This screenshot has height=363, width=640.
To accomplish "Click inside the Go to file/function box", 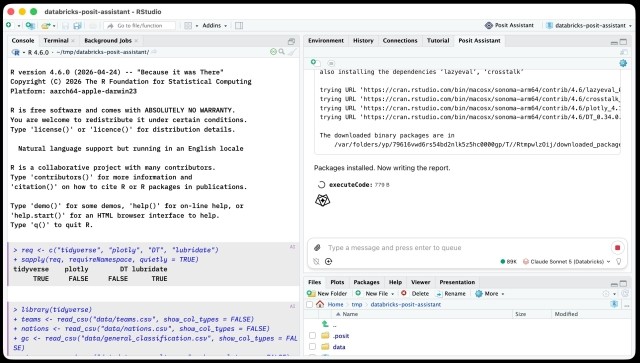I will (x=140, y=25).
